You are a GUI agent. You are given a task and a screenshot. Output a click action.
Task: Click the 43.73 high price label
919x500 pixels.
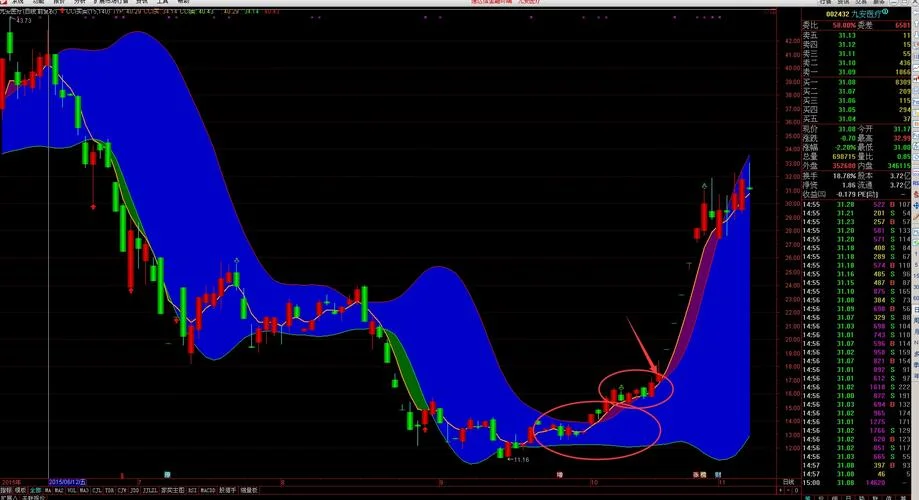23,21
